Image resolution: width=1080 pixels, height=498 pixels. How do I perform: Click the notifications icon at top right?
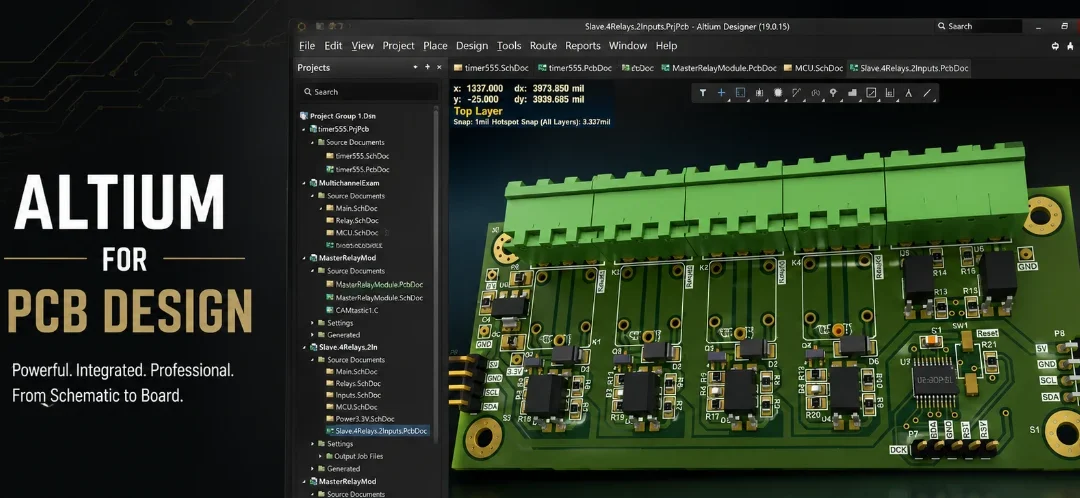tap(1070, 46)
